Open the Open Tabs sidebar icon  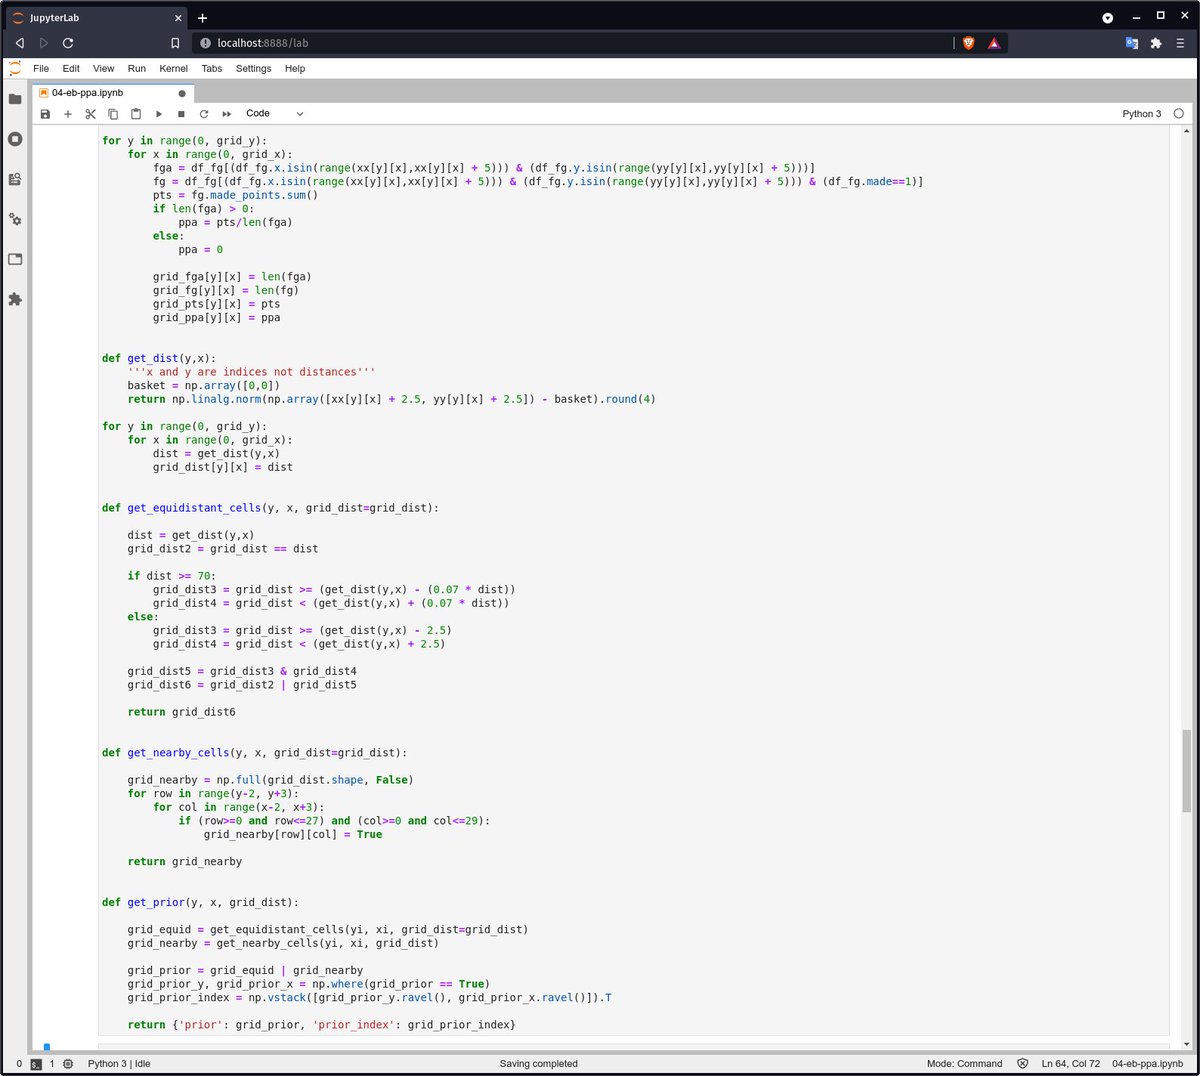click(15, 259)
